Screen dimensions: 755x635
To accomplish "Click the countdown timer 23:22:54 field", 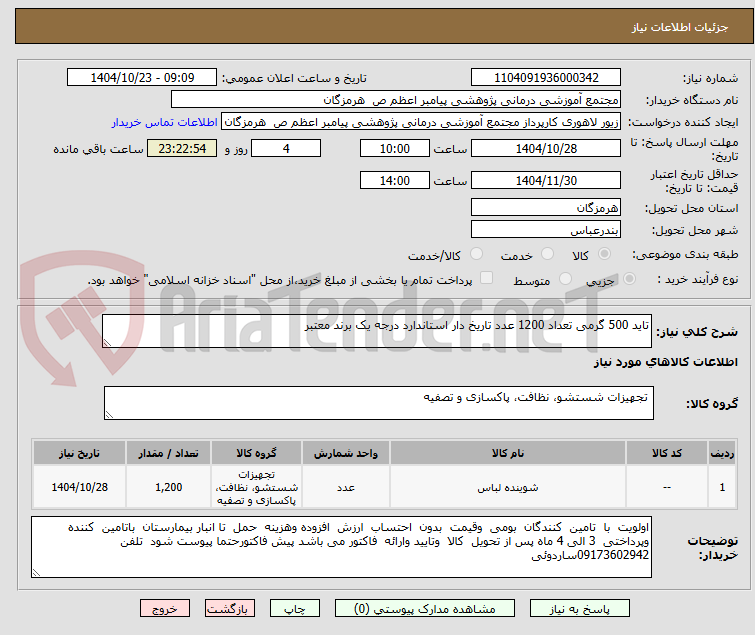I will 182,148.
